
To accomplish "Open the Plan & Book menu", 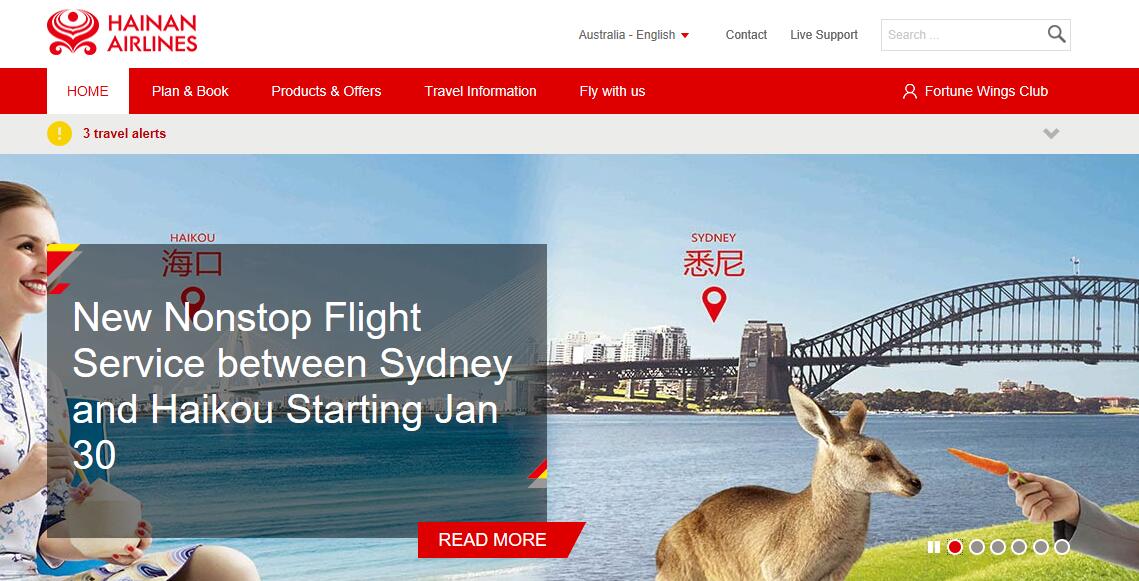I will click(190, 92).
